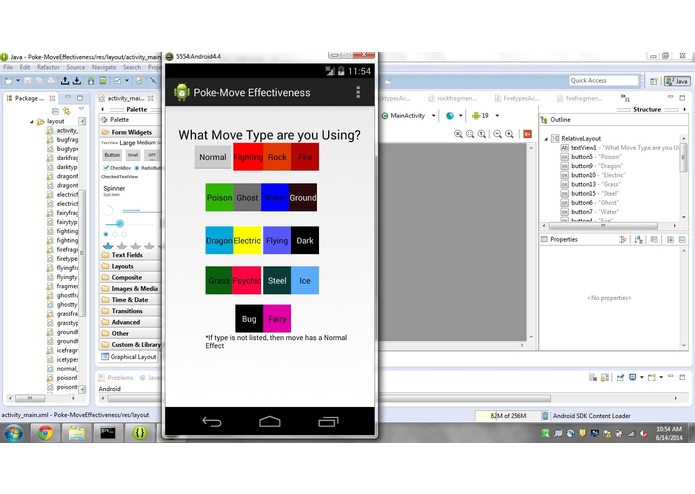Image resolution: width=695 pixels, height=494 pixels.
Task: Click the Show Advanced Properties icon
Action: [x=623, y=240]
